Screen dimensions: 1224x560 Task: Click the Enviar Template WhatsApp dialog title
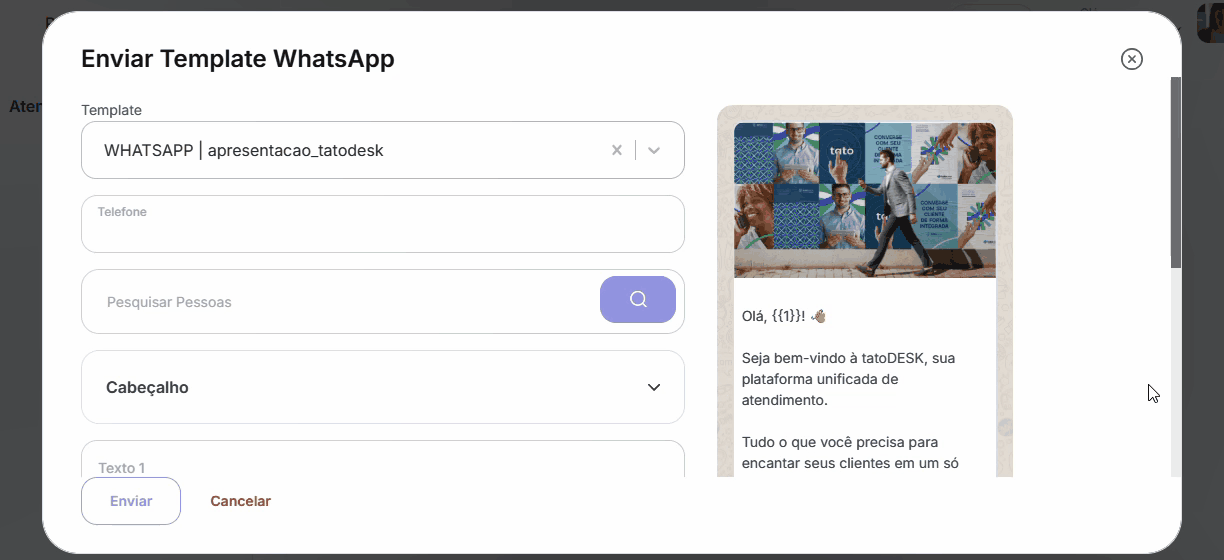pos(238,59)
